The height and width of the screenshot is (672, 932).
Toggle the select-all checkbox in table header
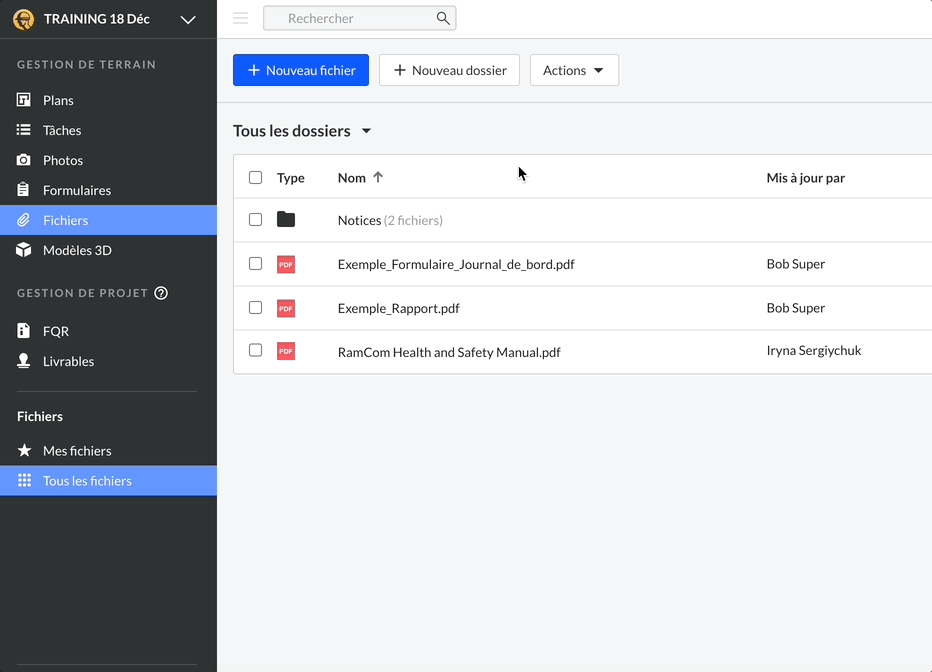(x=256, y=178)
